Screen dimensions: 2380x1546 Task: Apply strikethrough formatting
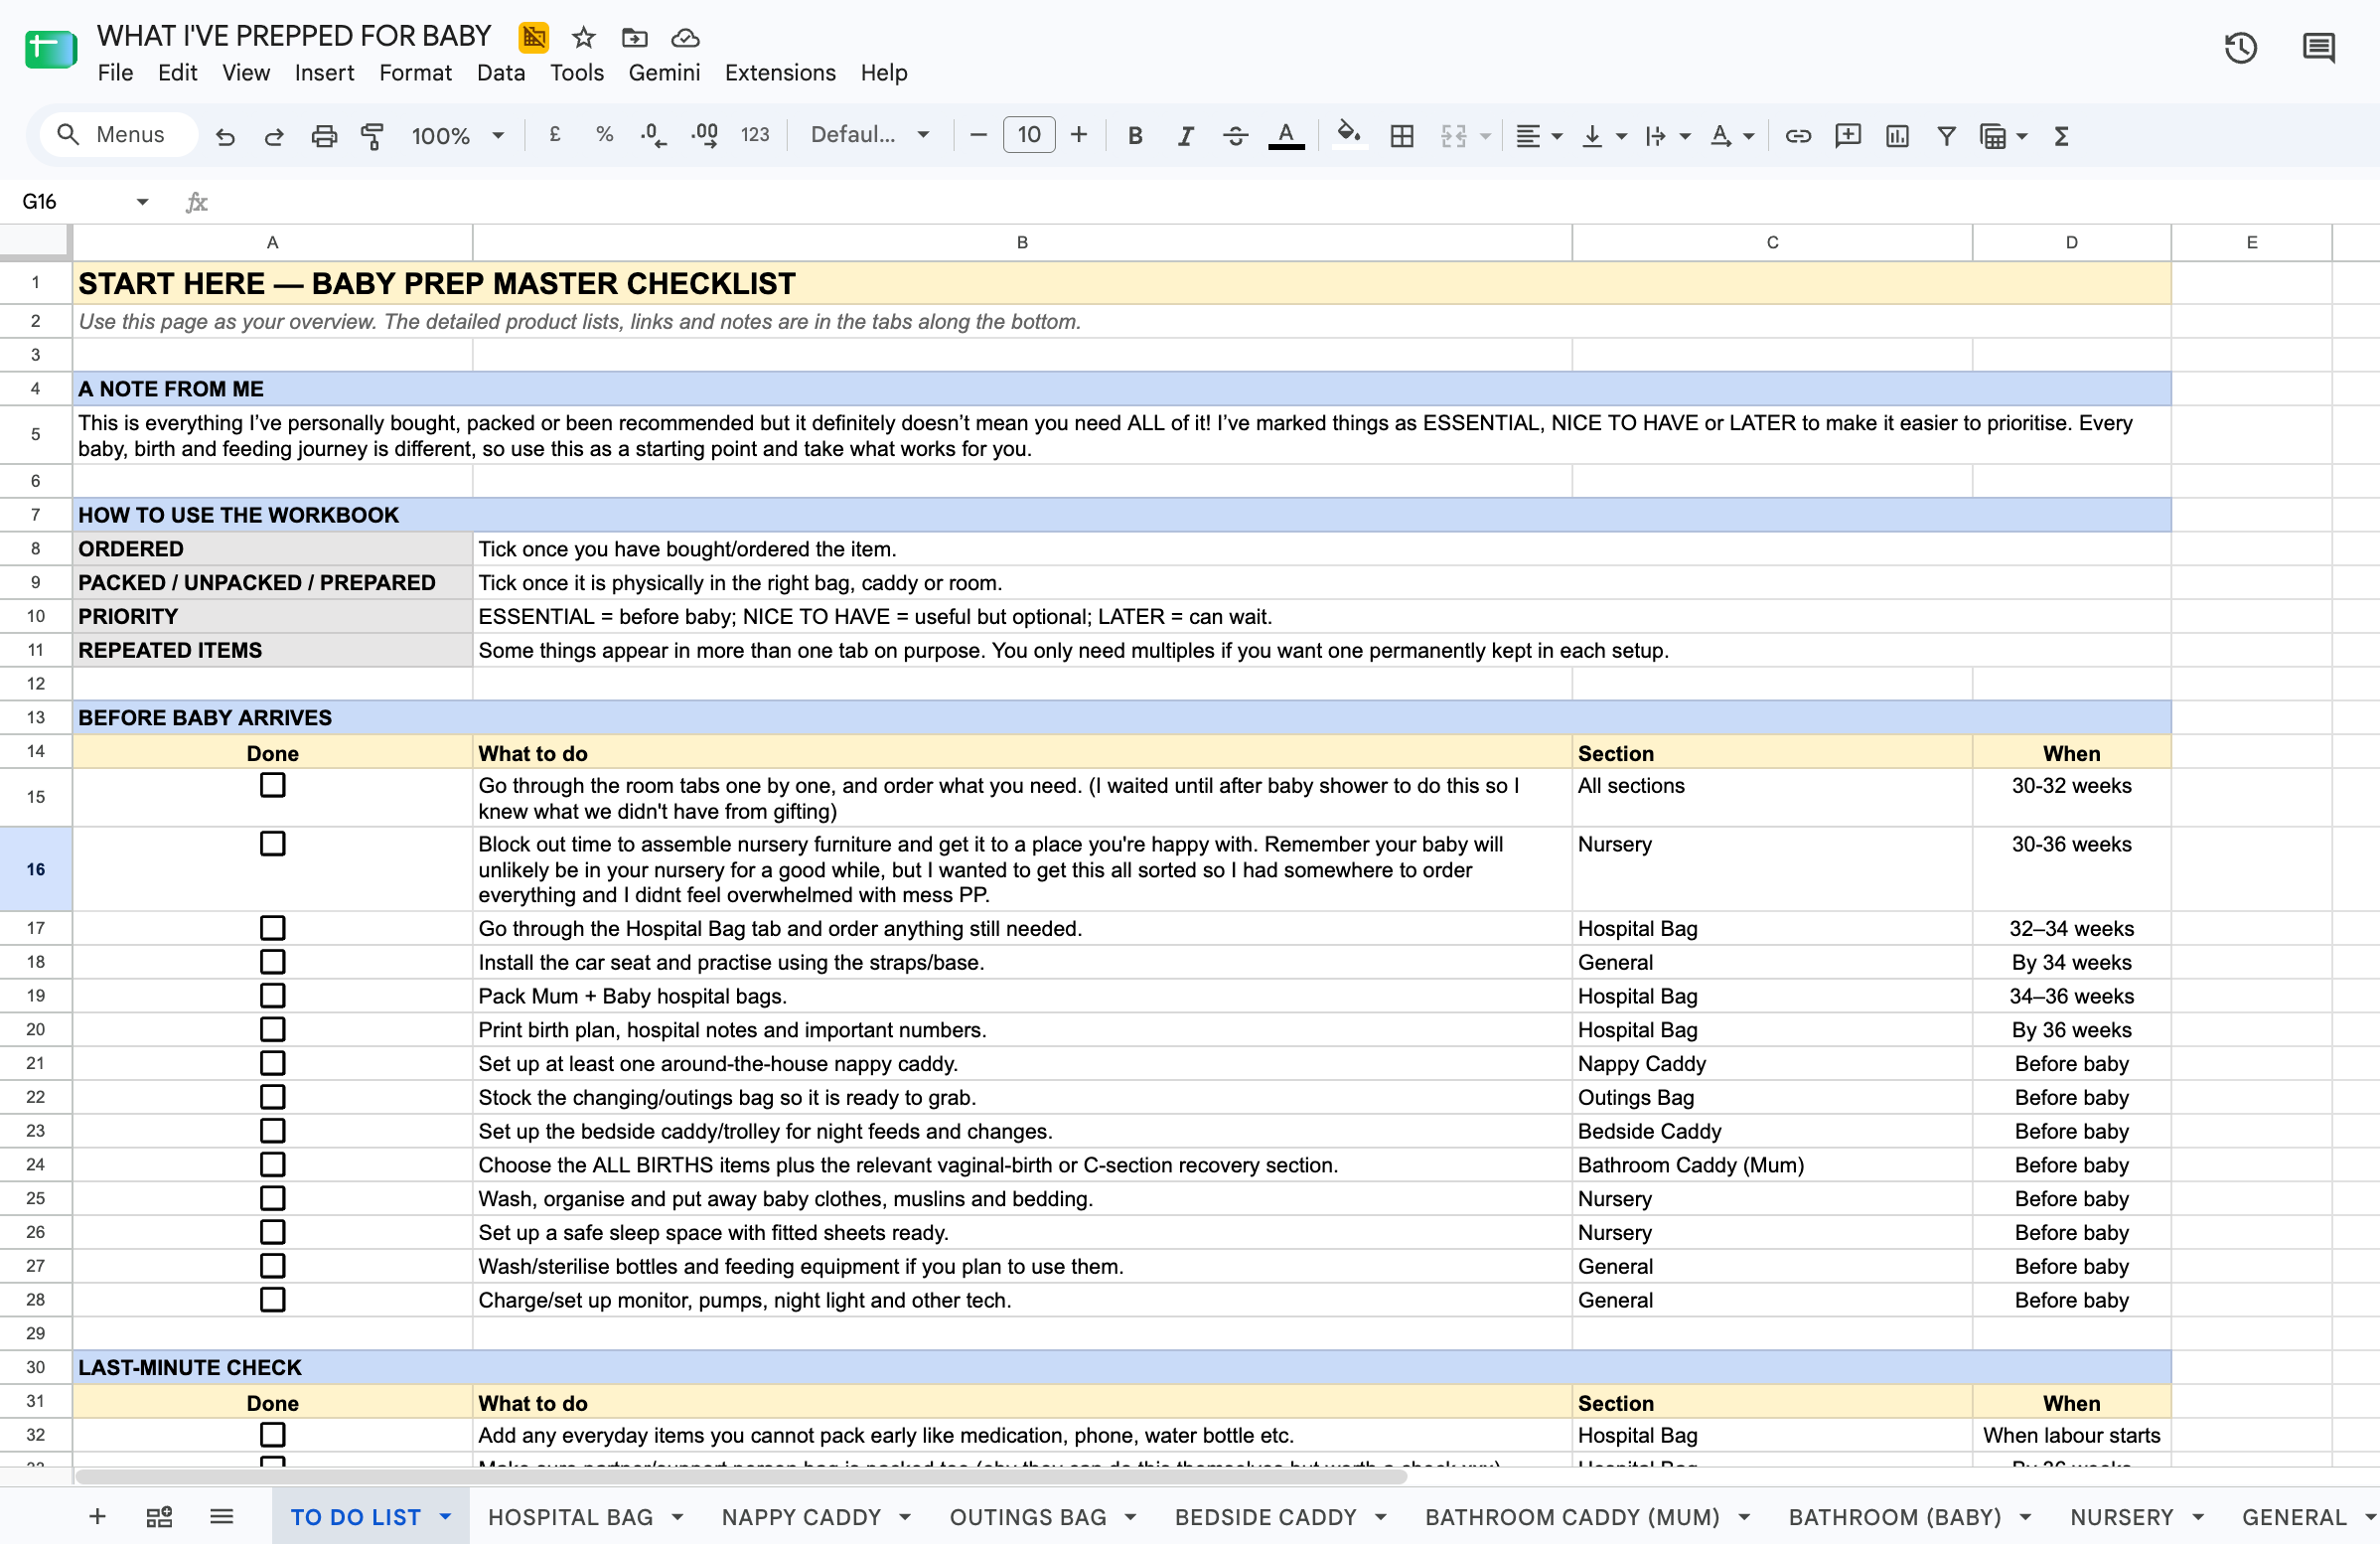point(1235,136)
